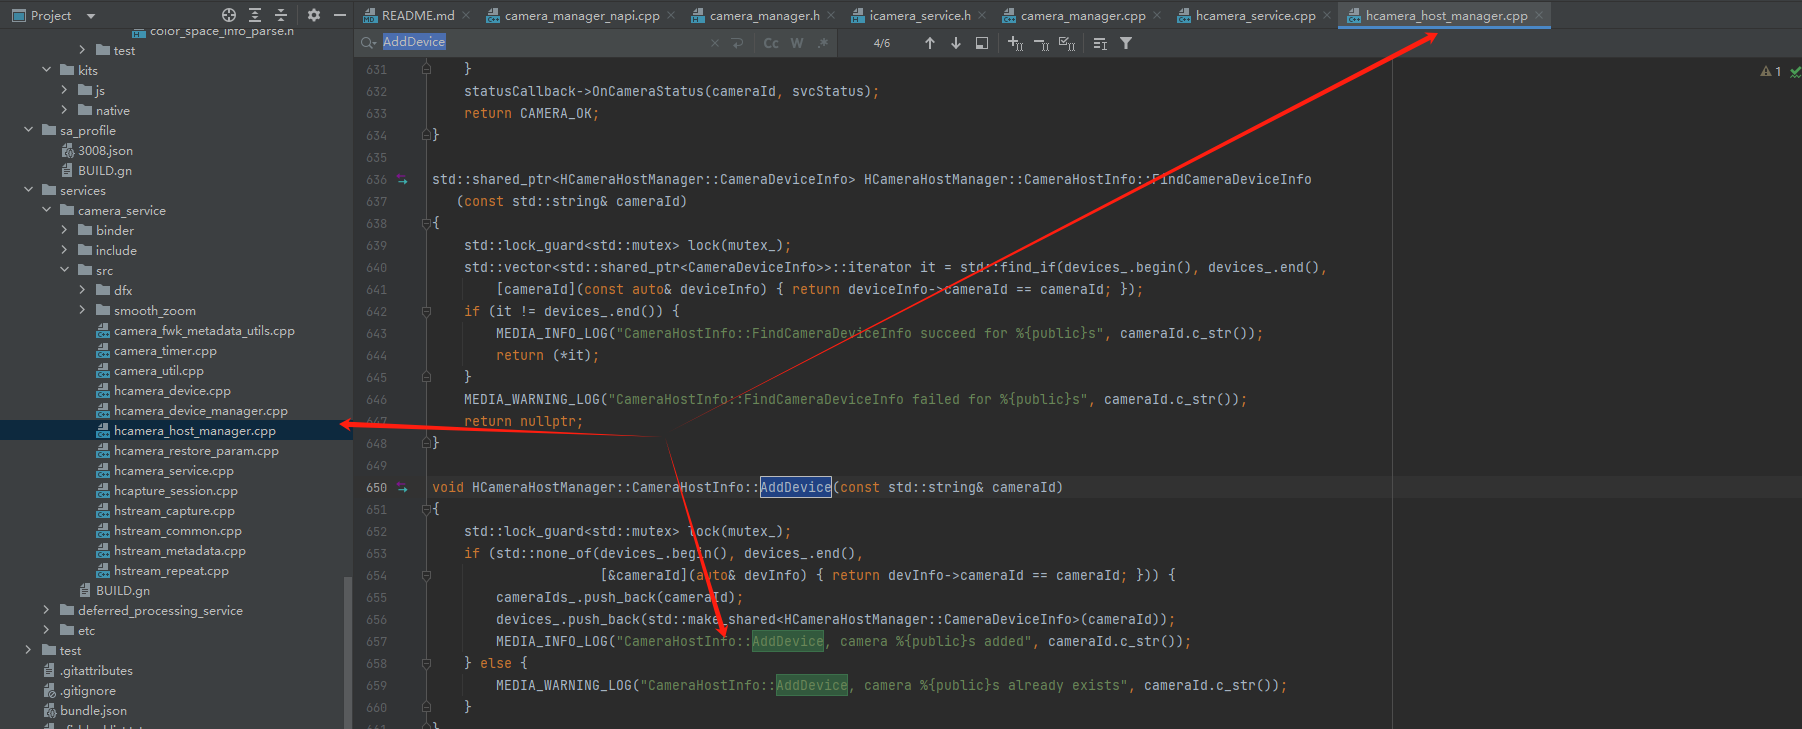Viewport: 1802px width, 729px height.
Task: Open search history magnifier in find bar
Action: (x=368, y=43)
